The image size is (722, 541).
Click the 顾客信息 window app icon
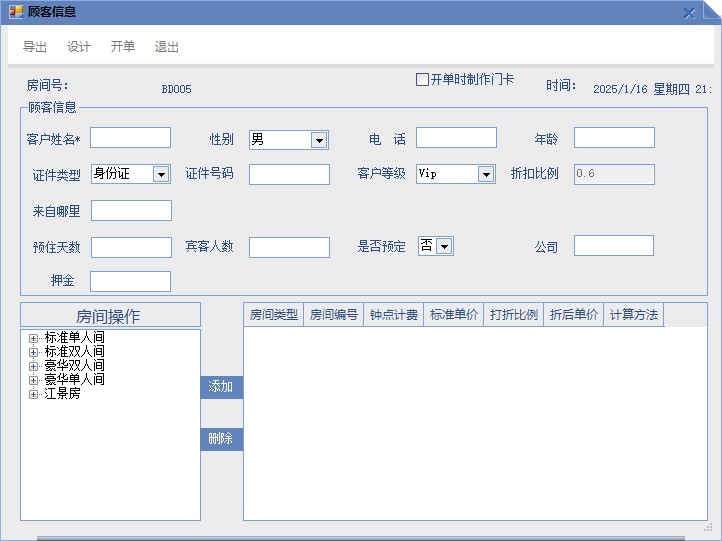(x=16, y=12)
